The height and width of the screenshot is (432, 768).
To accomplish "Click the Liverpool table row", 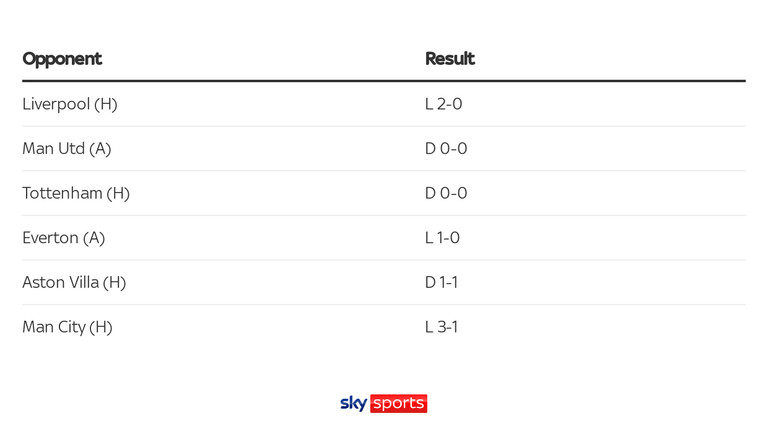I will pos(384,104).
